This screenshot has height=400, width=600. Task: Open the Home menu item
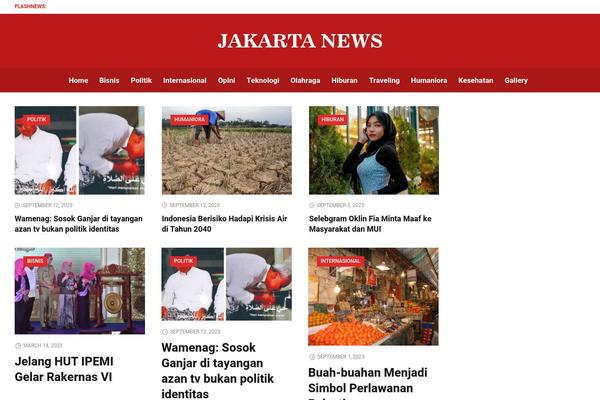78,80
